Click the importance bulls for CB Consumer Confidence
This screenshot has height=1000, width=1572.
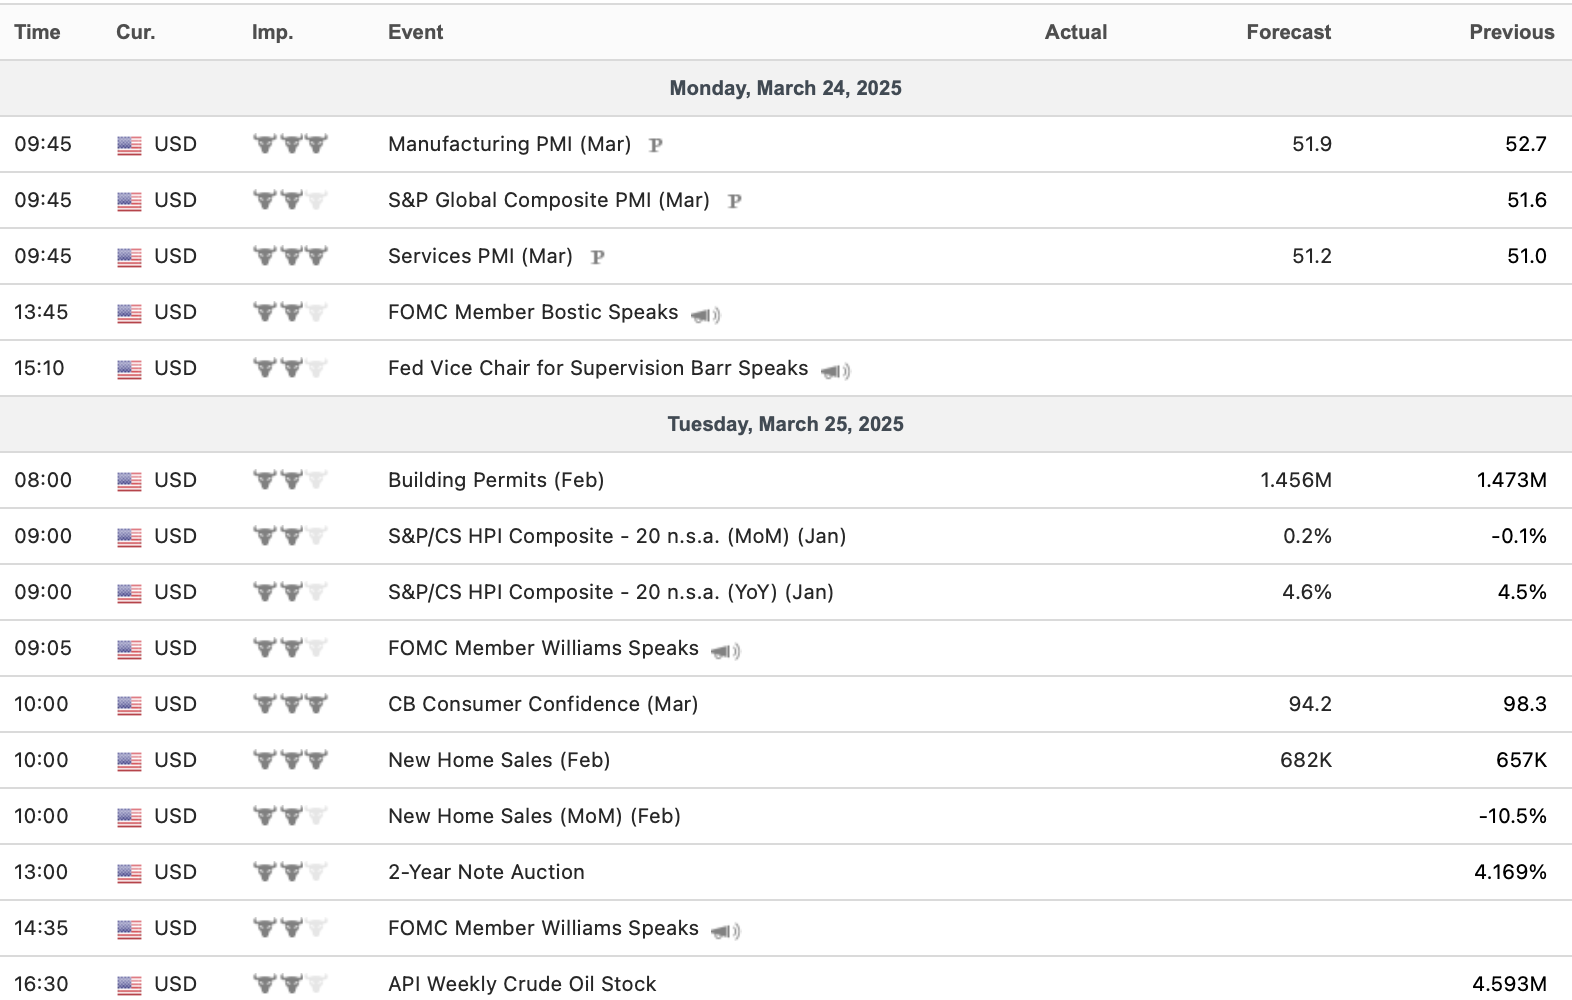tap(290, 704)
